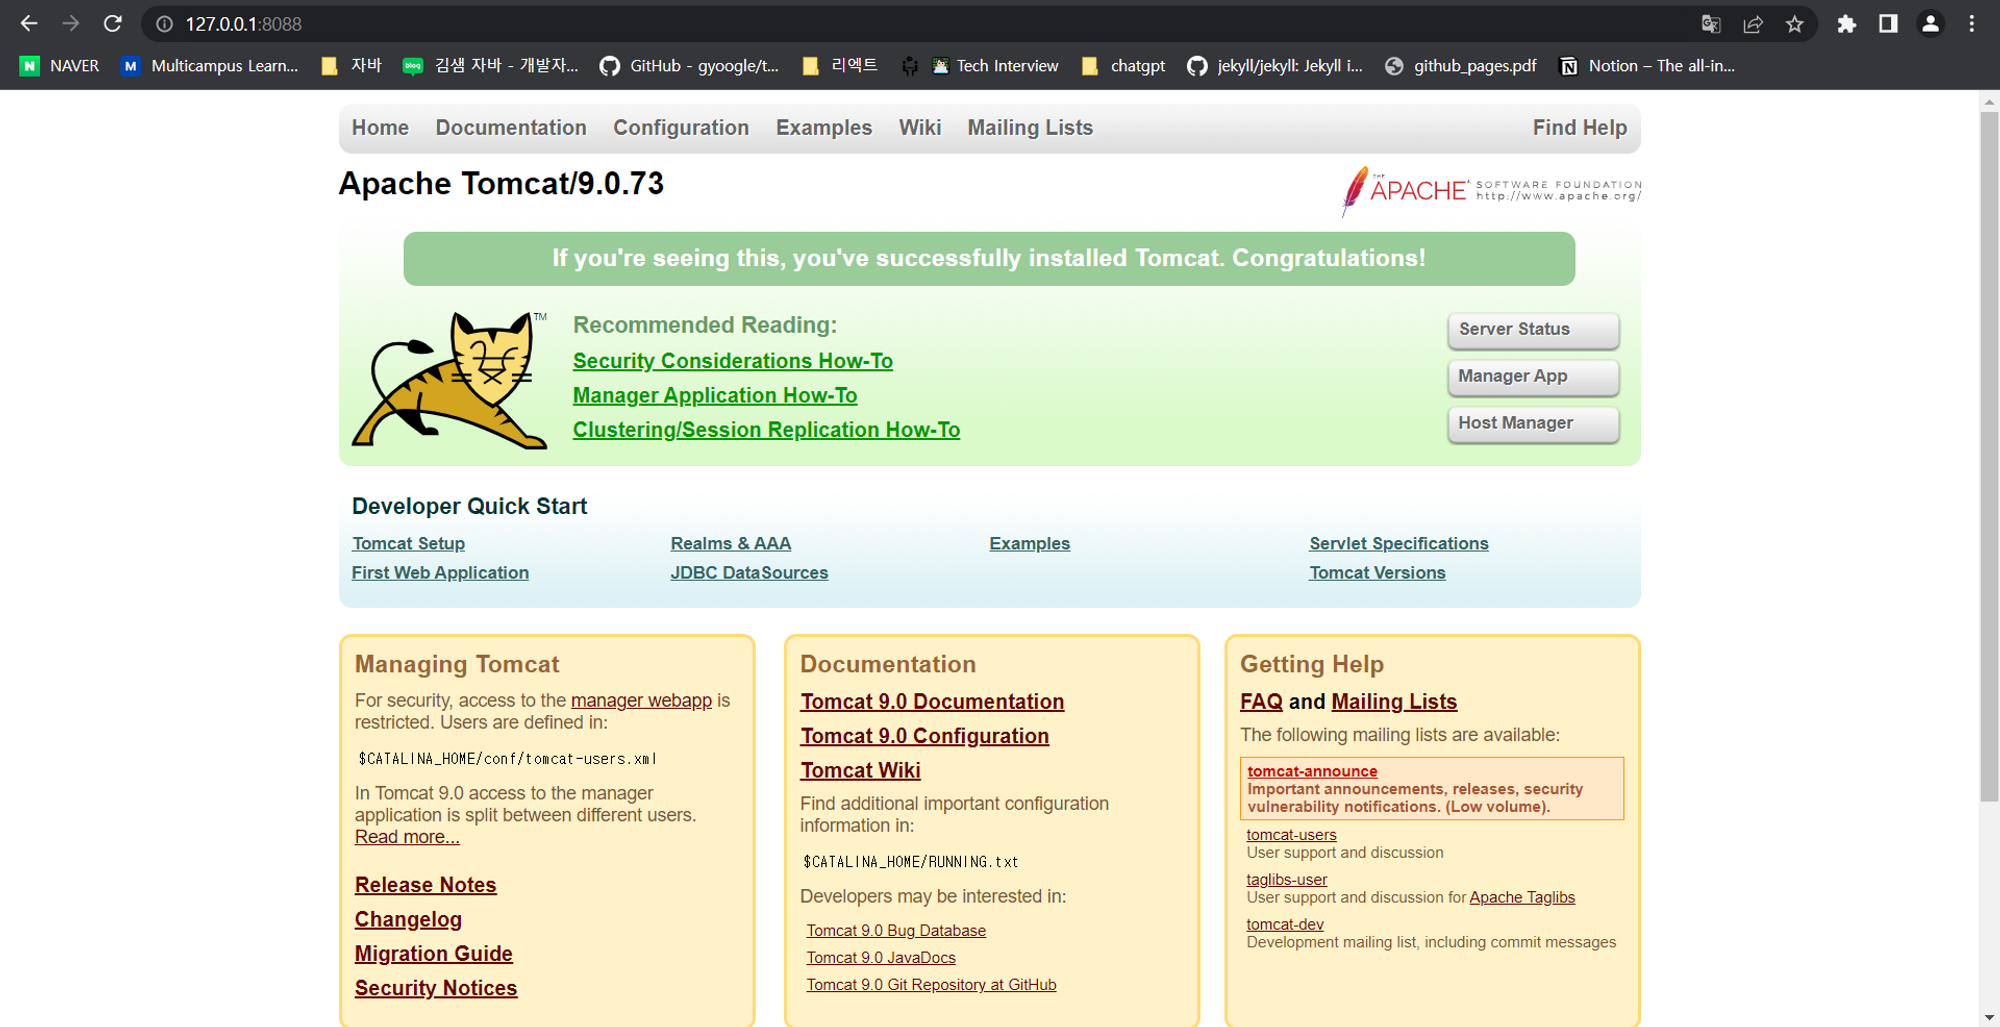Open the Tomcat 9.0 Configuration link
Viewport: 2000px width, 1027px height.
(925, 736)
